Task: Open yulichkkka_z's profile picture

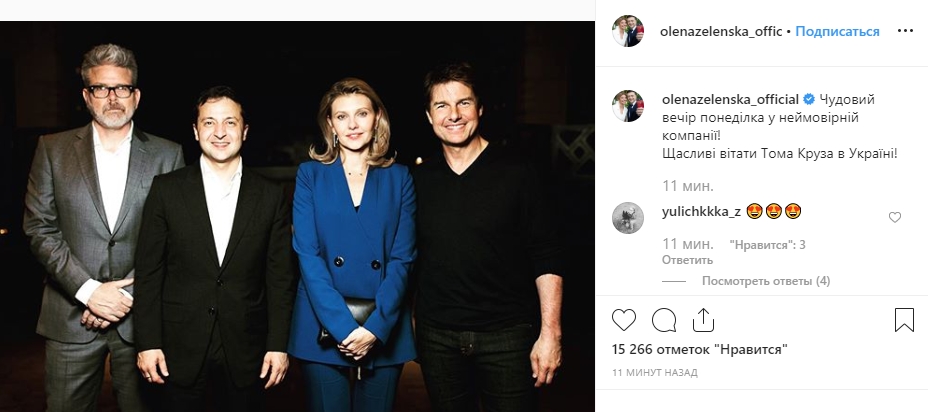Action: [x=628, y=217]
